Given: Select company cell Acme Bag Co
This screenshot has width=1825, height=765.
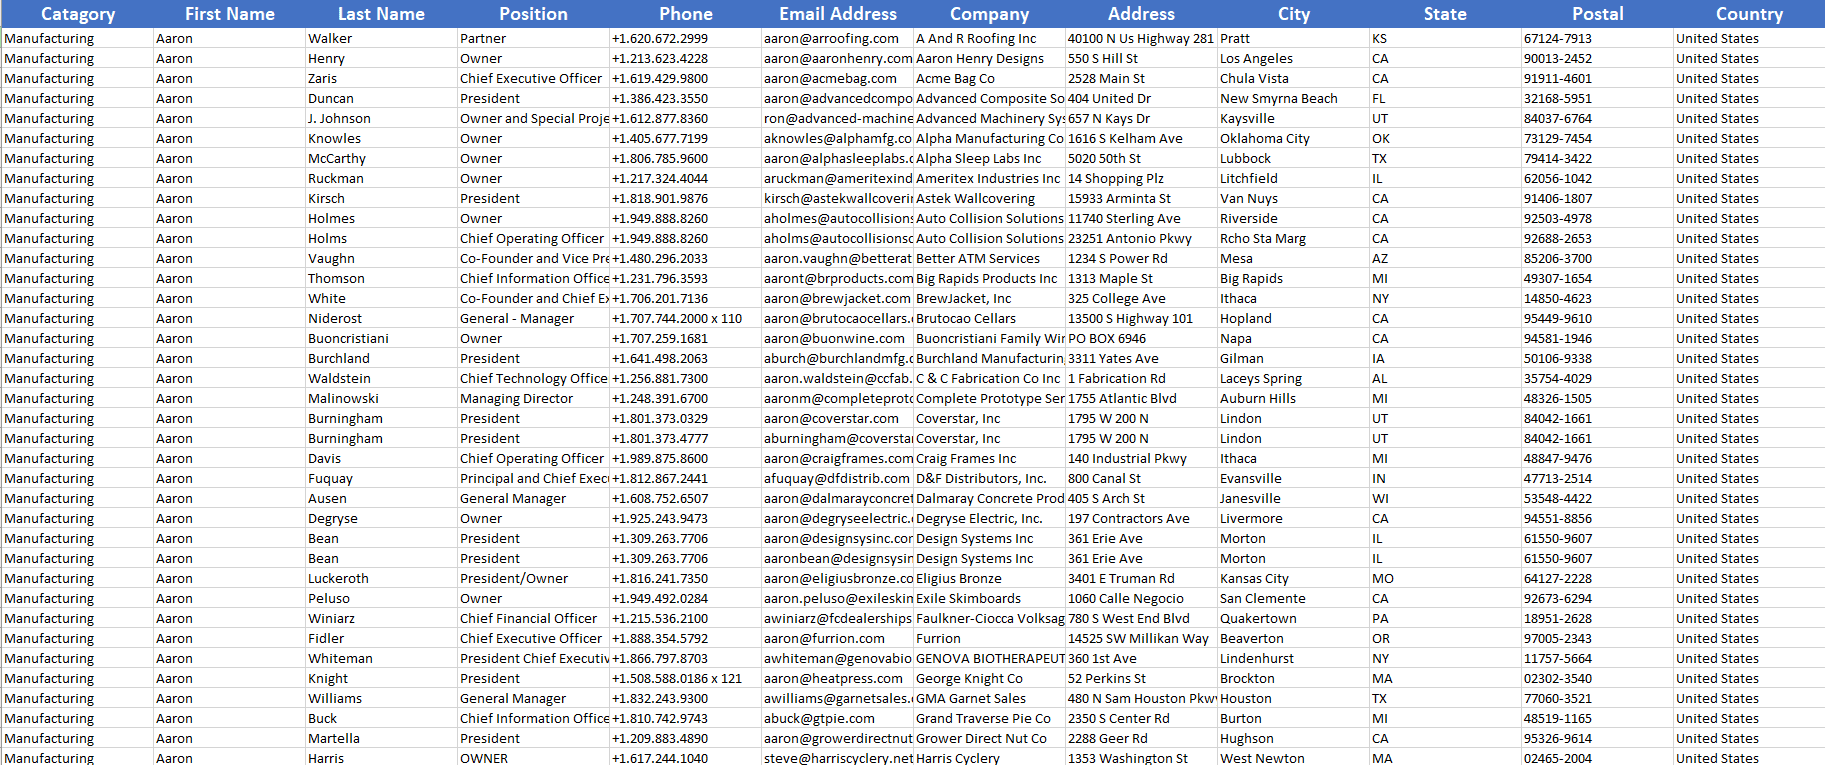Looking at the screenshot, I should click(989, 78).
